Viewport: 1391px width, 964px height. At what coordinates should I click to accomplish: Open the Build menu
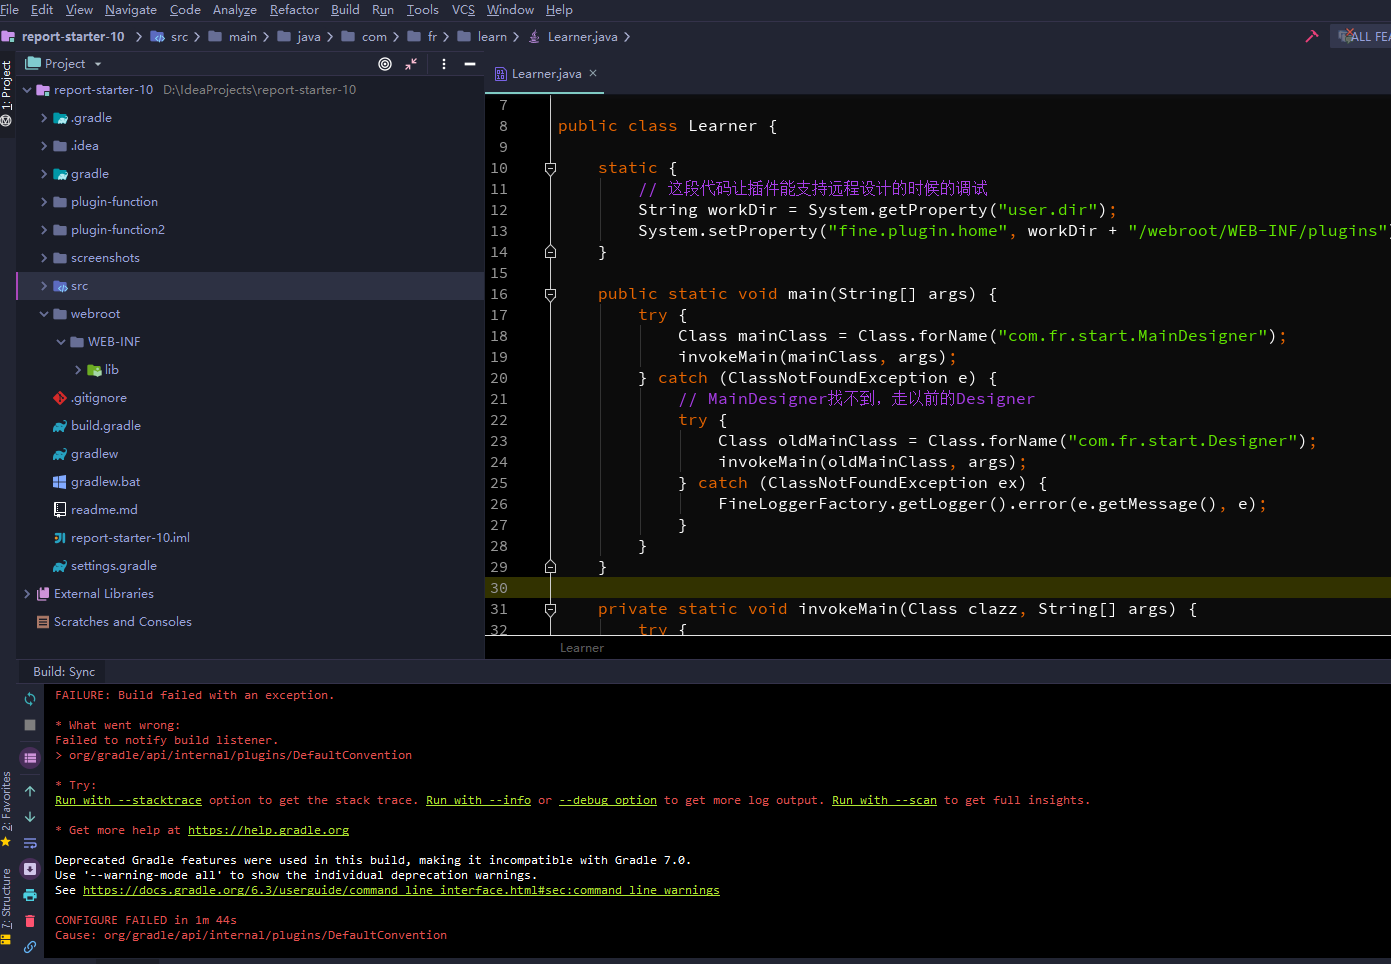345,10
